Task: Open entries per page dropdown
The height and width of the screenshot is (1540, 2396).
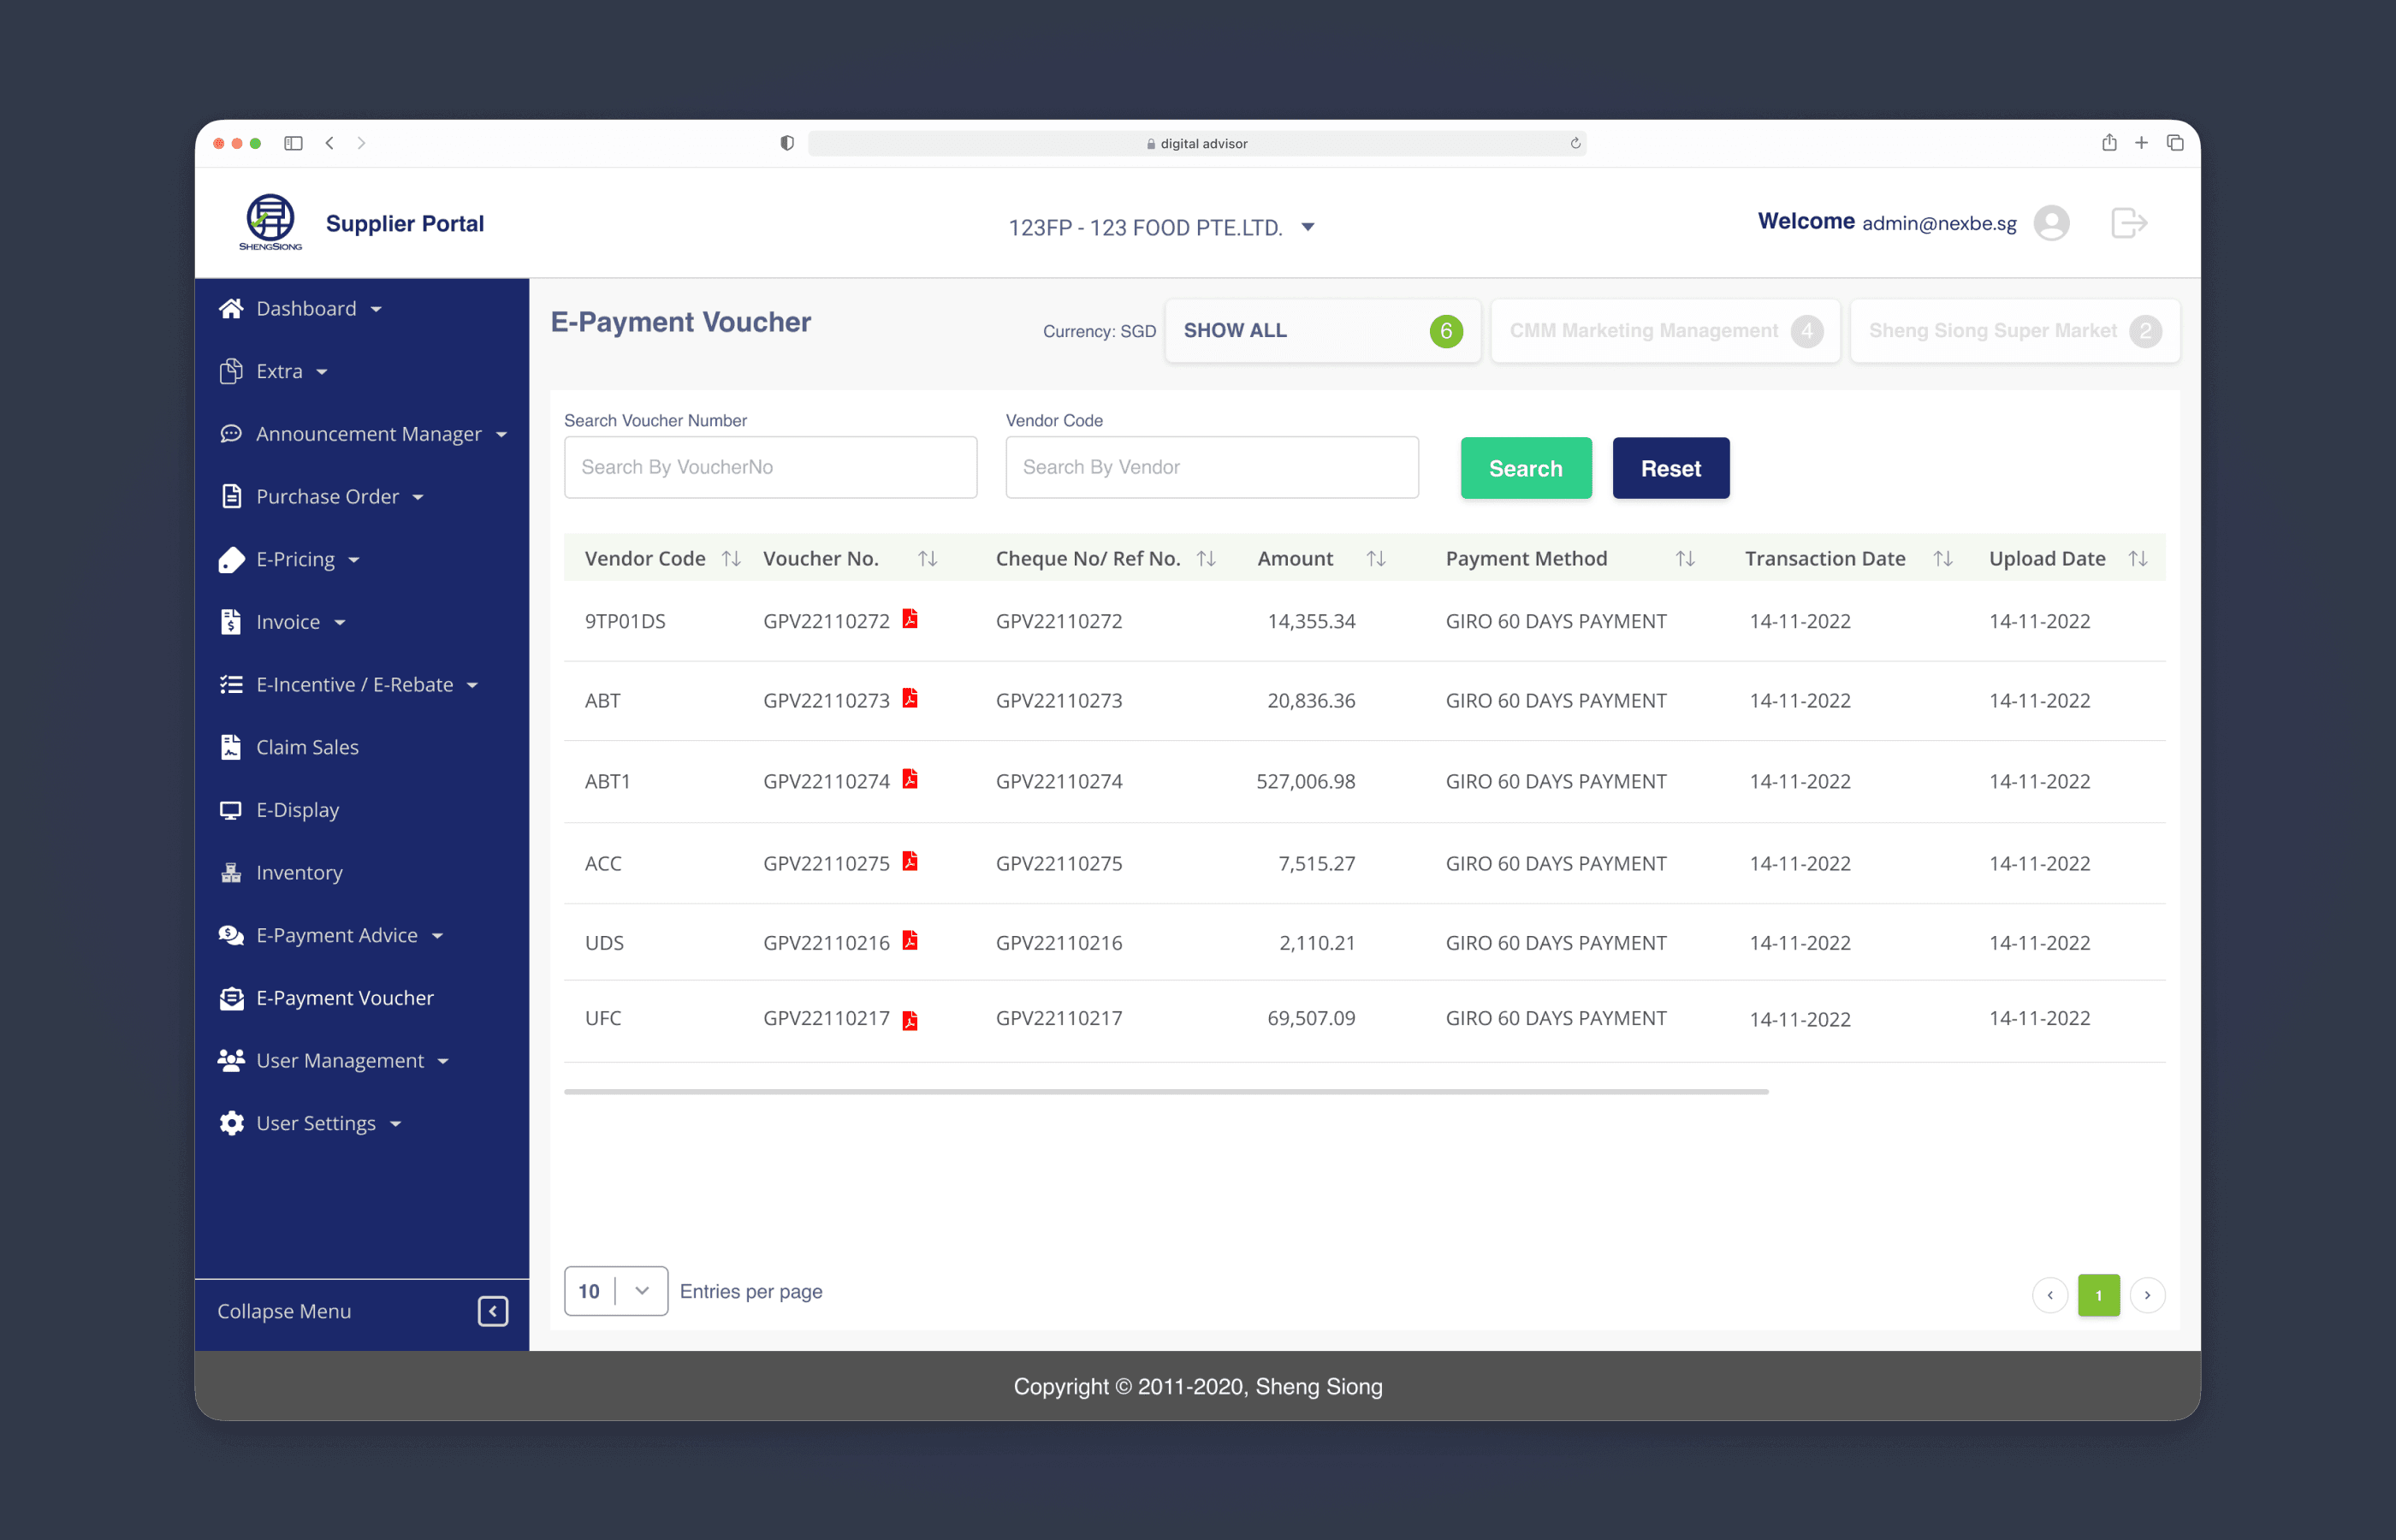Action: coord(615,1291)
